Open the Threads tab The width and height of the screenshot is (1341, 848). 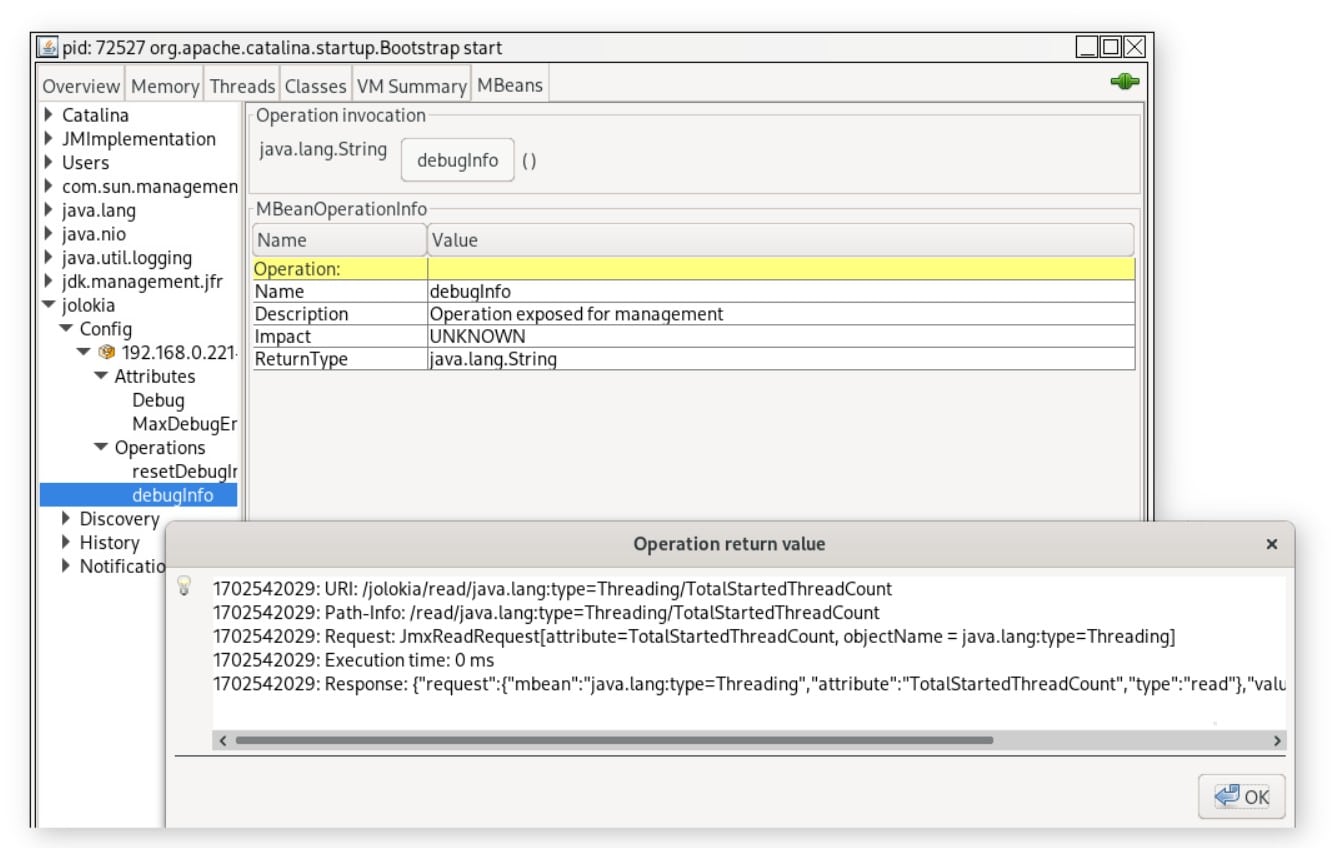(242, 86)
